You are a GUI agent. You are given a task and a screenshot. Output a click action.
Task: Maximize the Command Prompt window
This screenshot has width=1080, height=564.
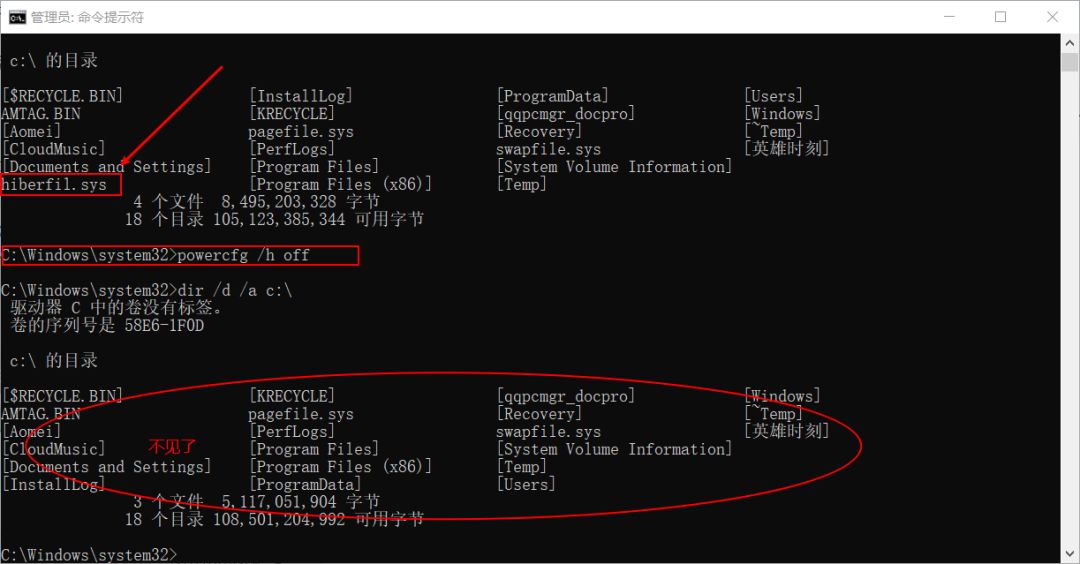[x=1001, y=17]
